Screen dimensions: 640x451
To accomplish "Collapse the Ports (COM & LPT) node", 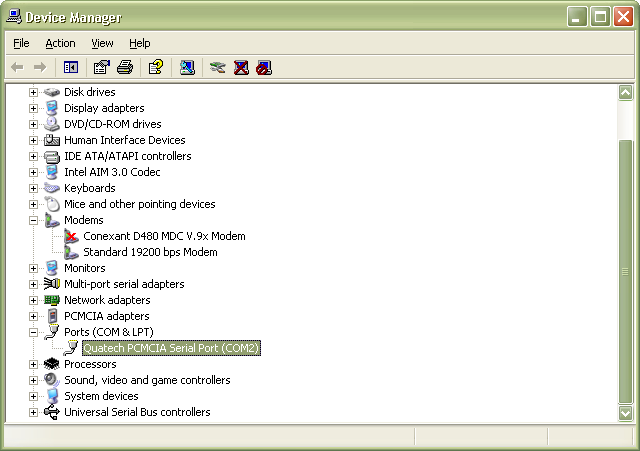I will [x=33, y=332].
